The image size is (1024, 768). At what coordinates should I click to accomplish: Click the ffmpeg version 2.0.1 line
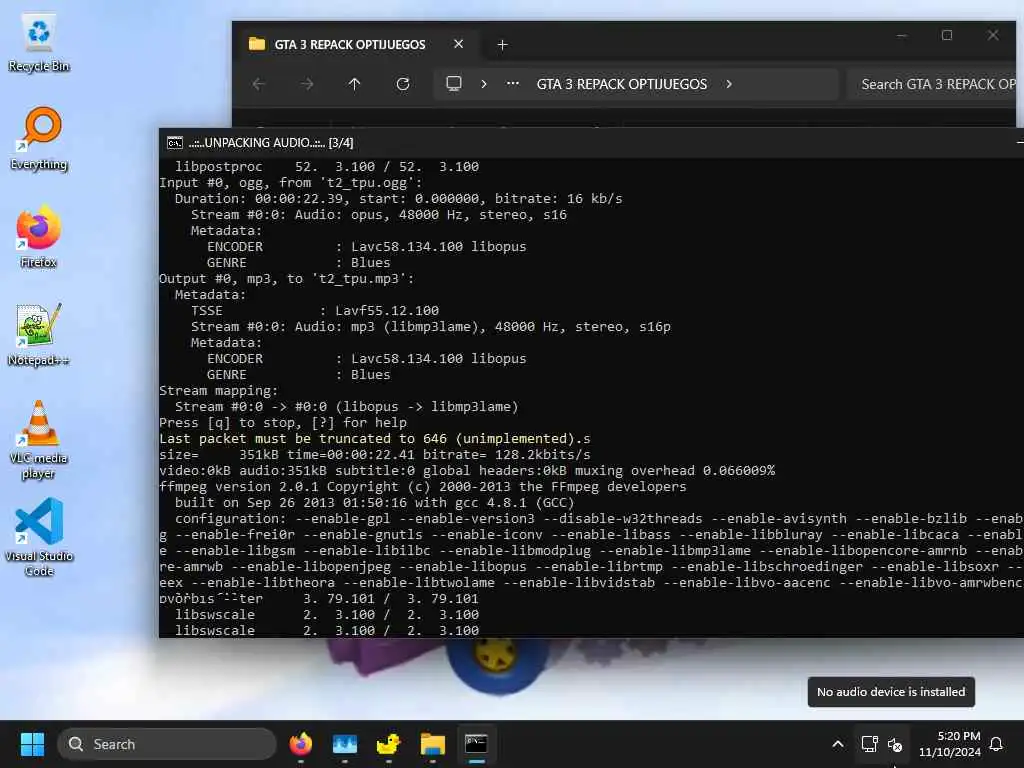pyautogui.click(x=423, y=487)
